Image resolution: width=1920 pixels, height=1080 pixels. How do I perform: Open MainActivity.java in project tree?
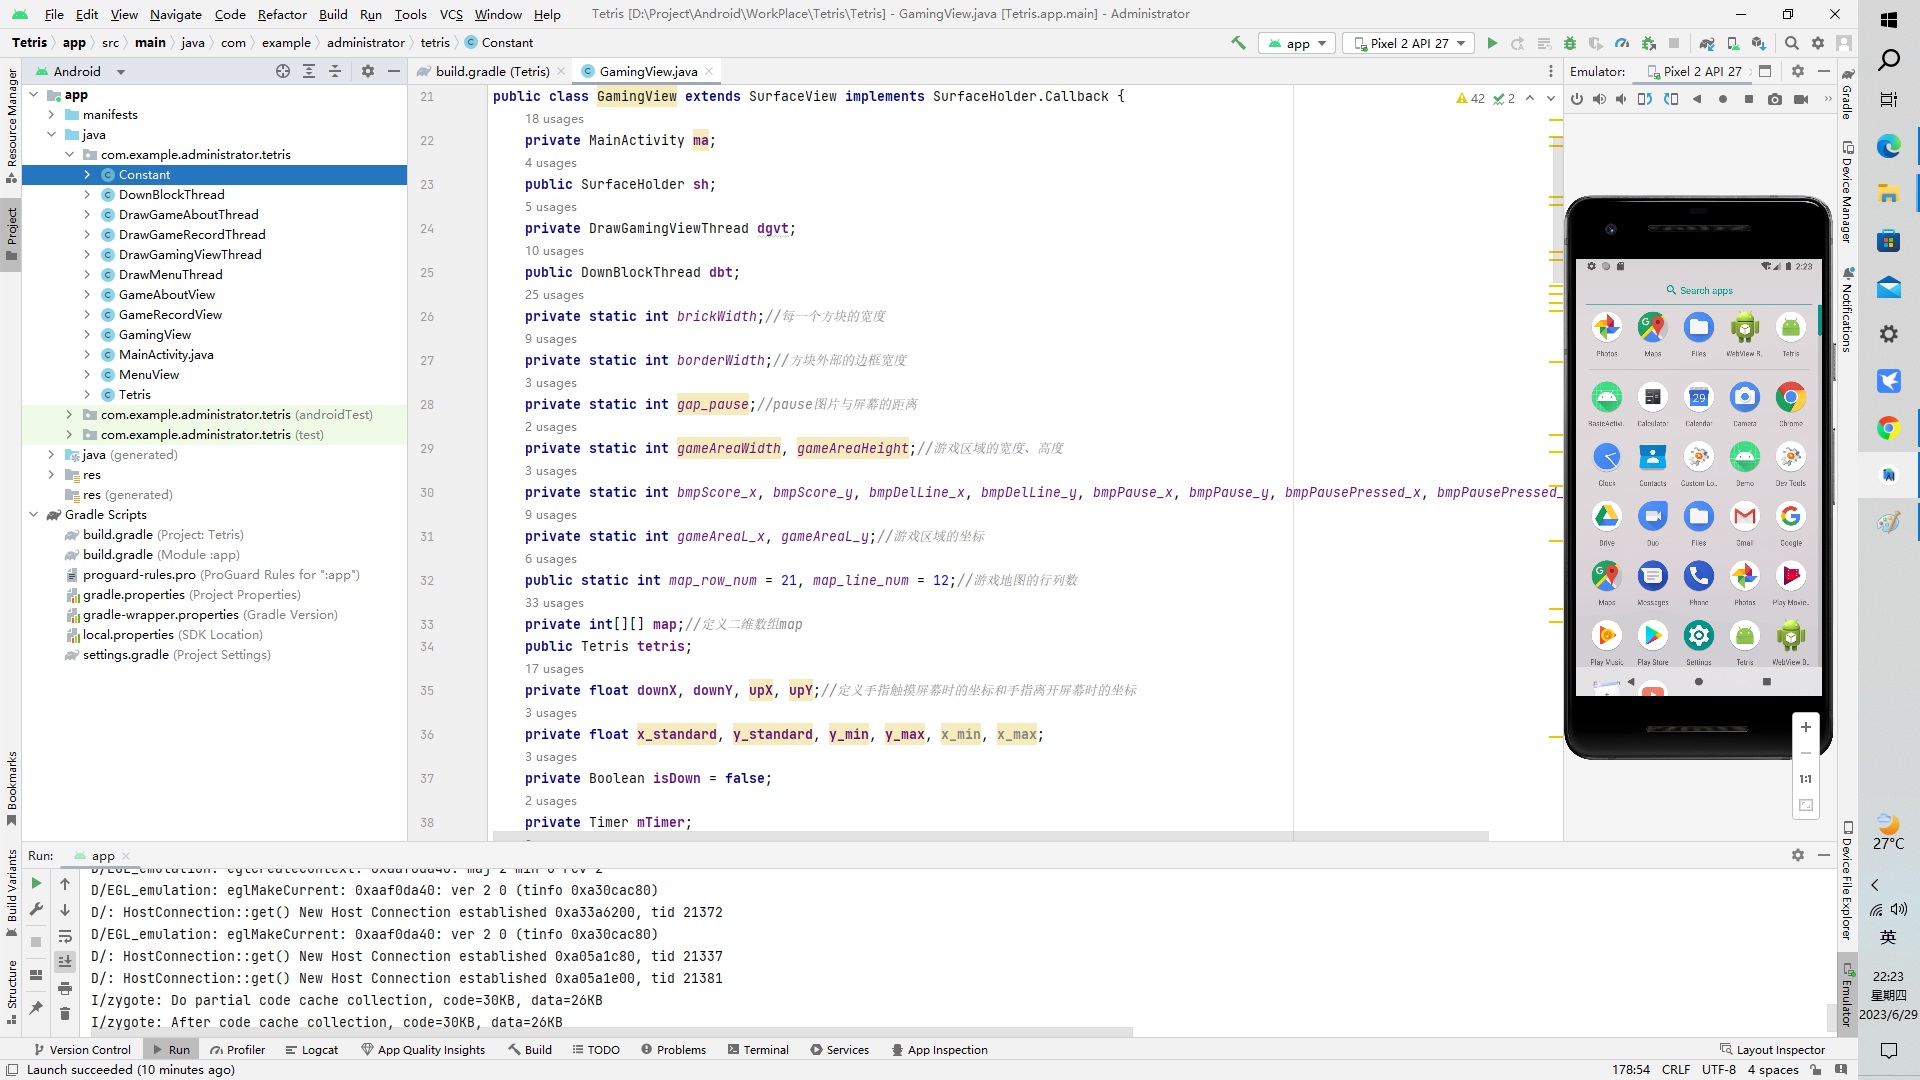click(166, 355)
